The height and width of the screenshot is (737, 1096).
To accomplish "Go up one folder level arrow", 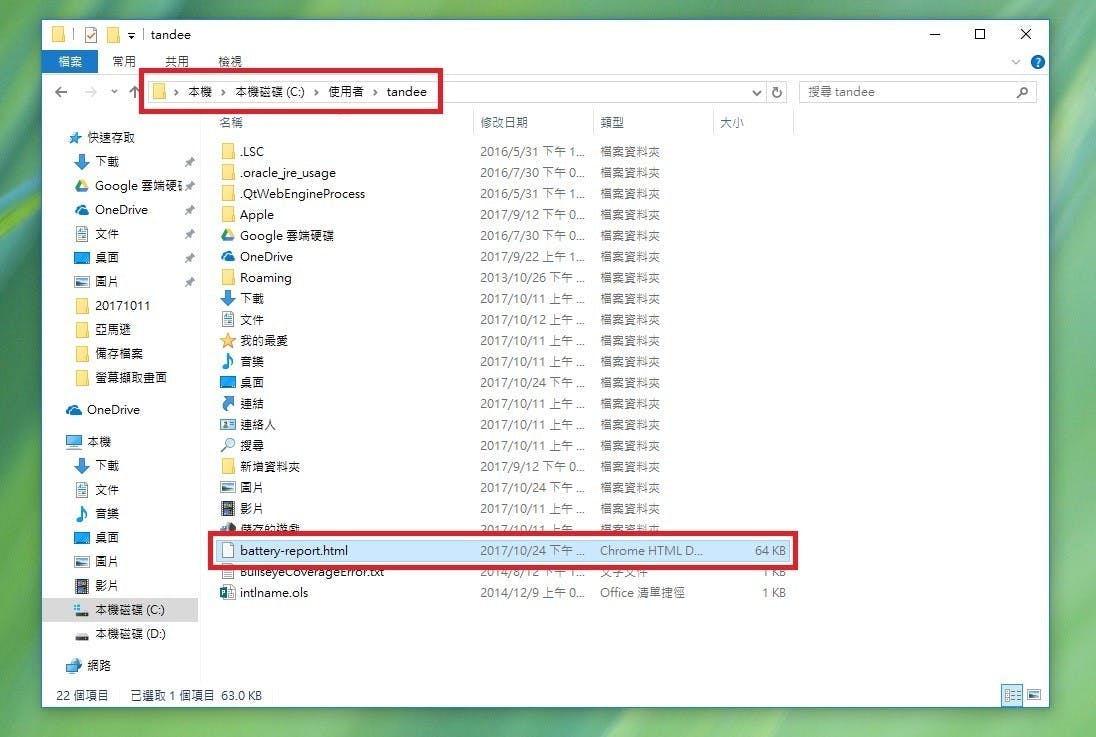I will (134, 92).
